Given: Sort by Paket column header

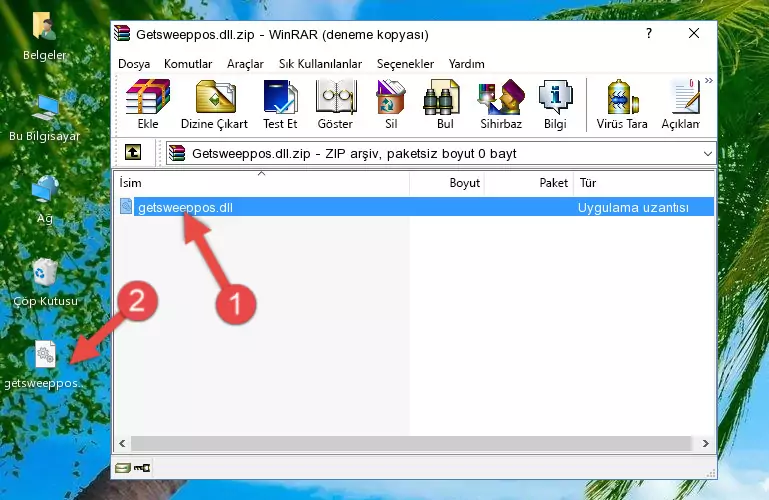Looking at the screenshot, I should click(x=529, y=183).
